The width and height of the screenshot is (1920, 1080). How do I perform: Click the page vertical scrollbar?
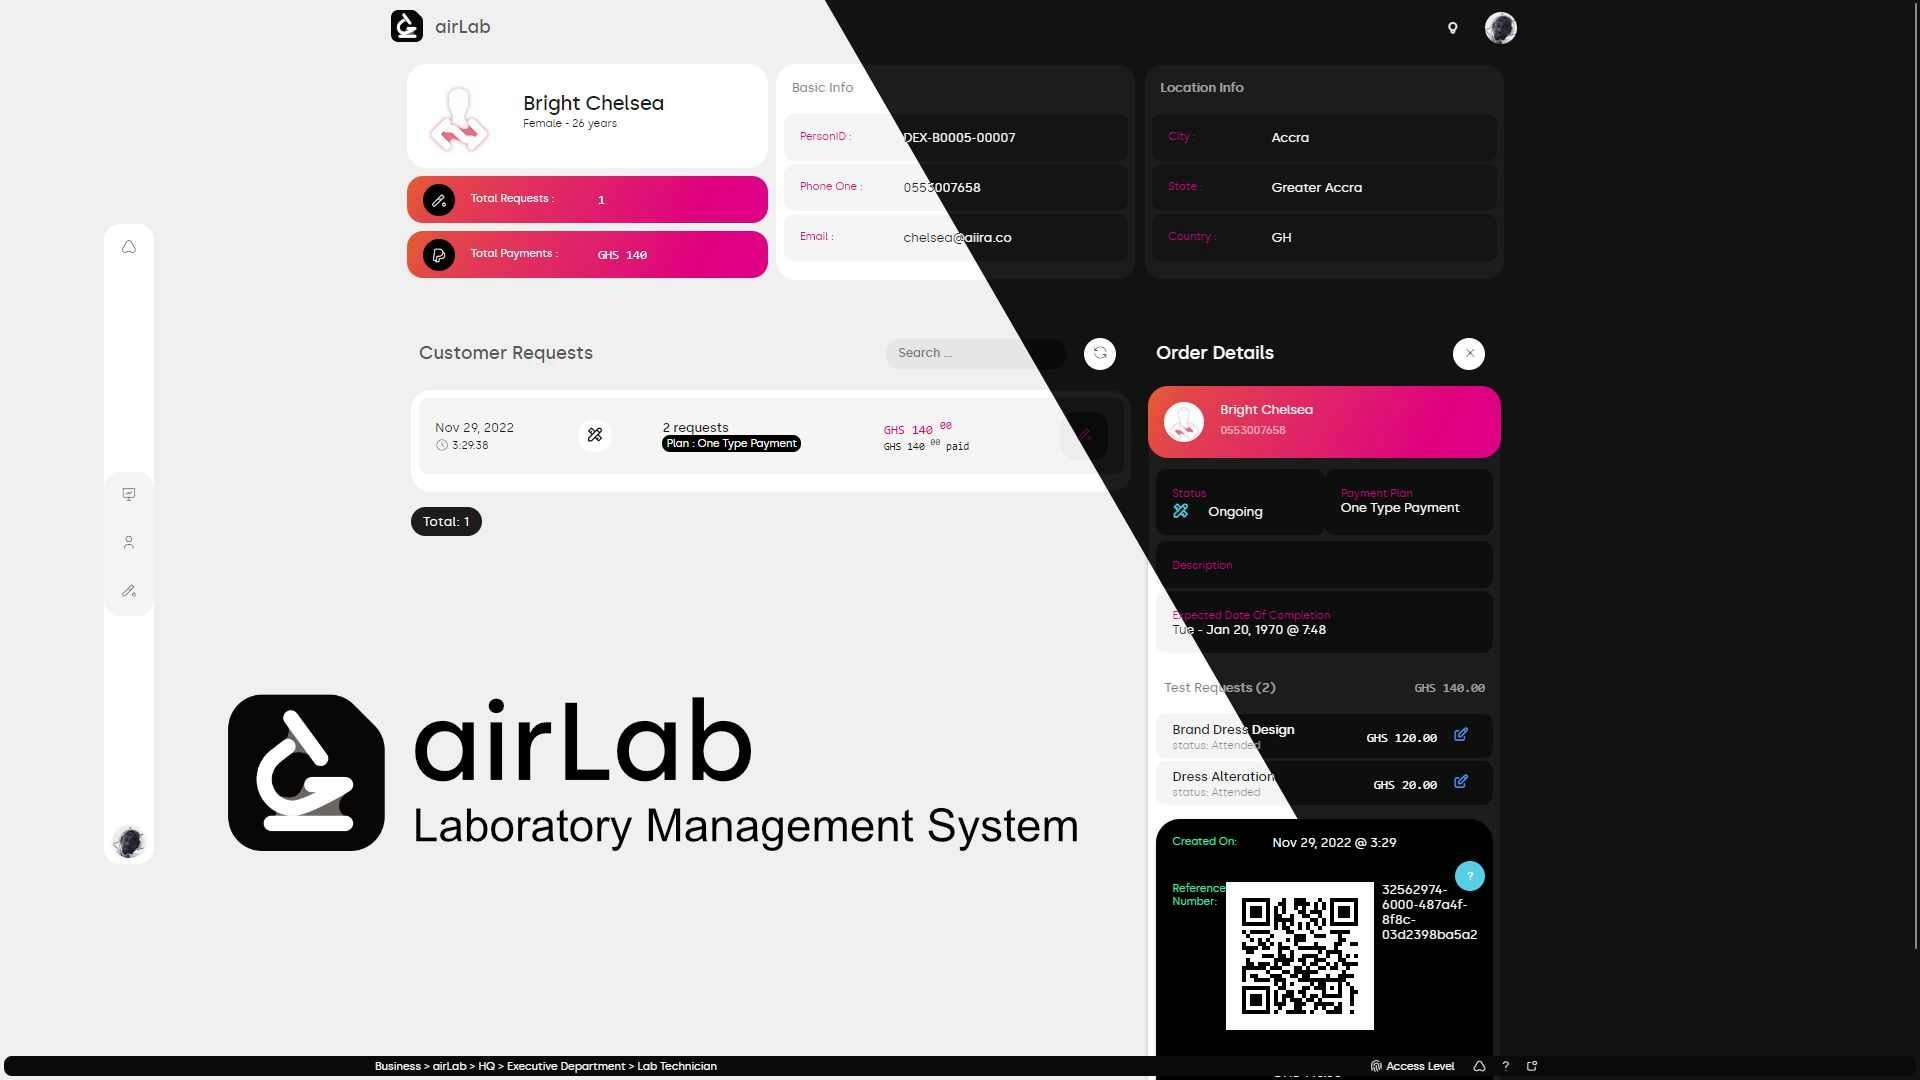[1916, 475]
